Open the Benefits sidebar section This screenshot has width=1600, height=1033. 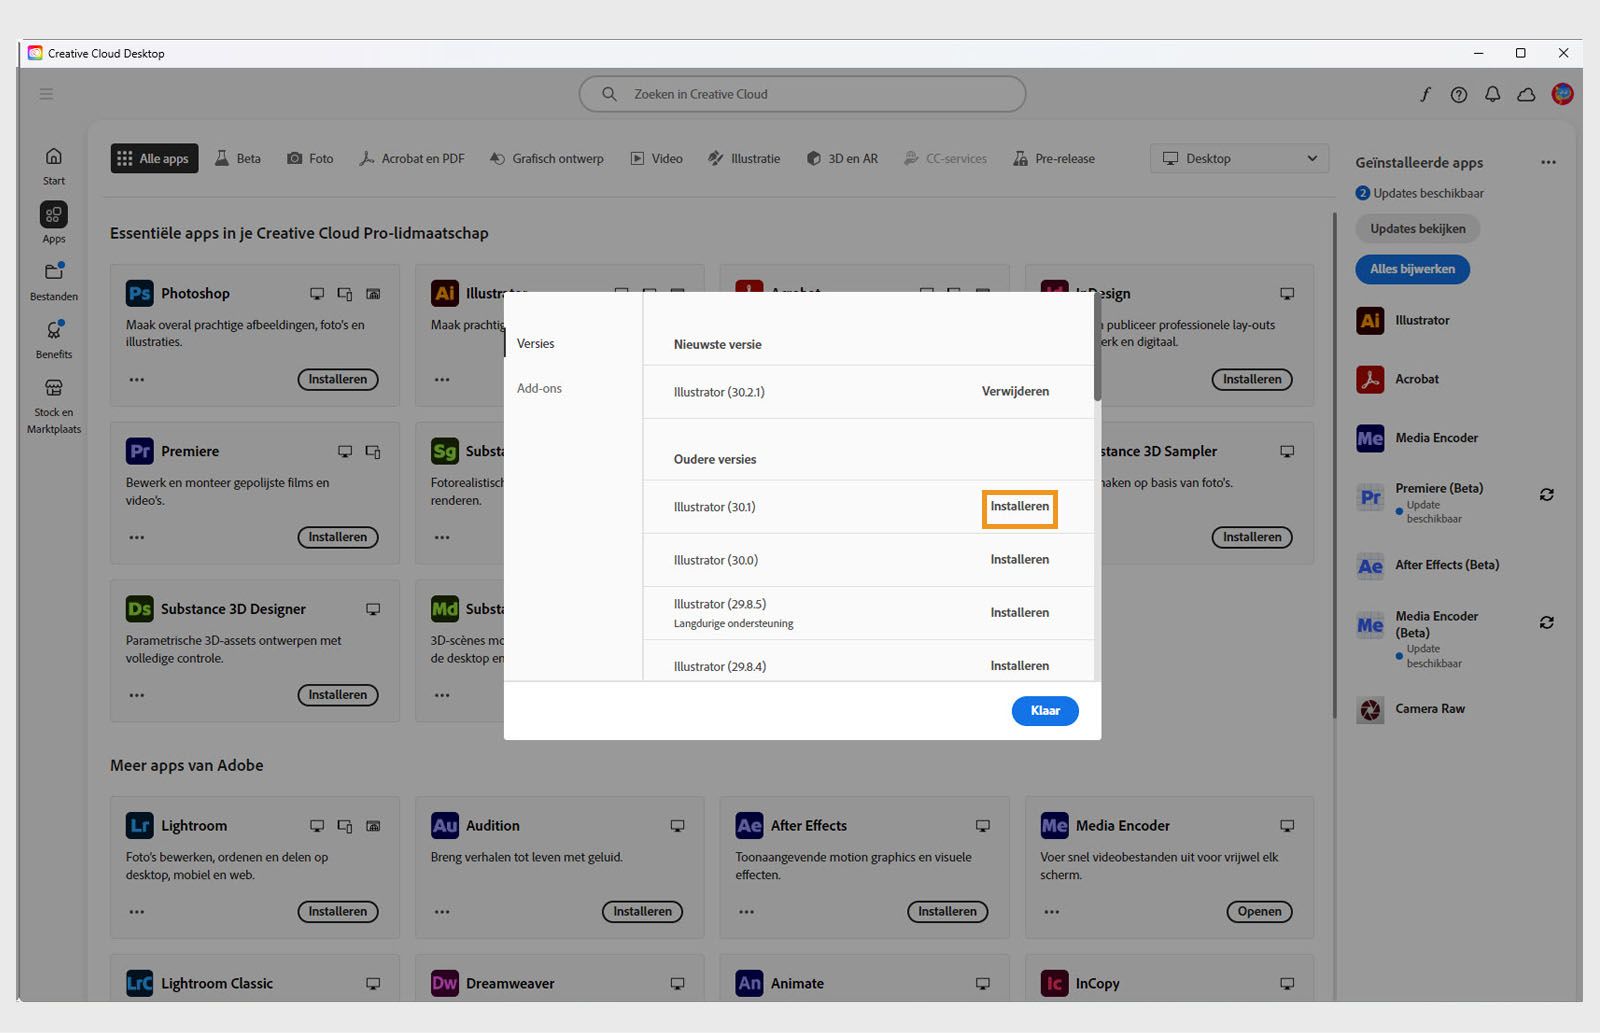pyautogui.click(x=53, y=338)
